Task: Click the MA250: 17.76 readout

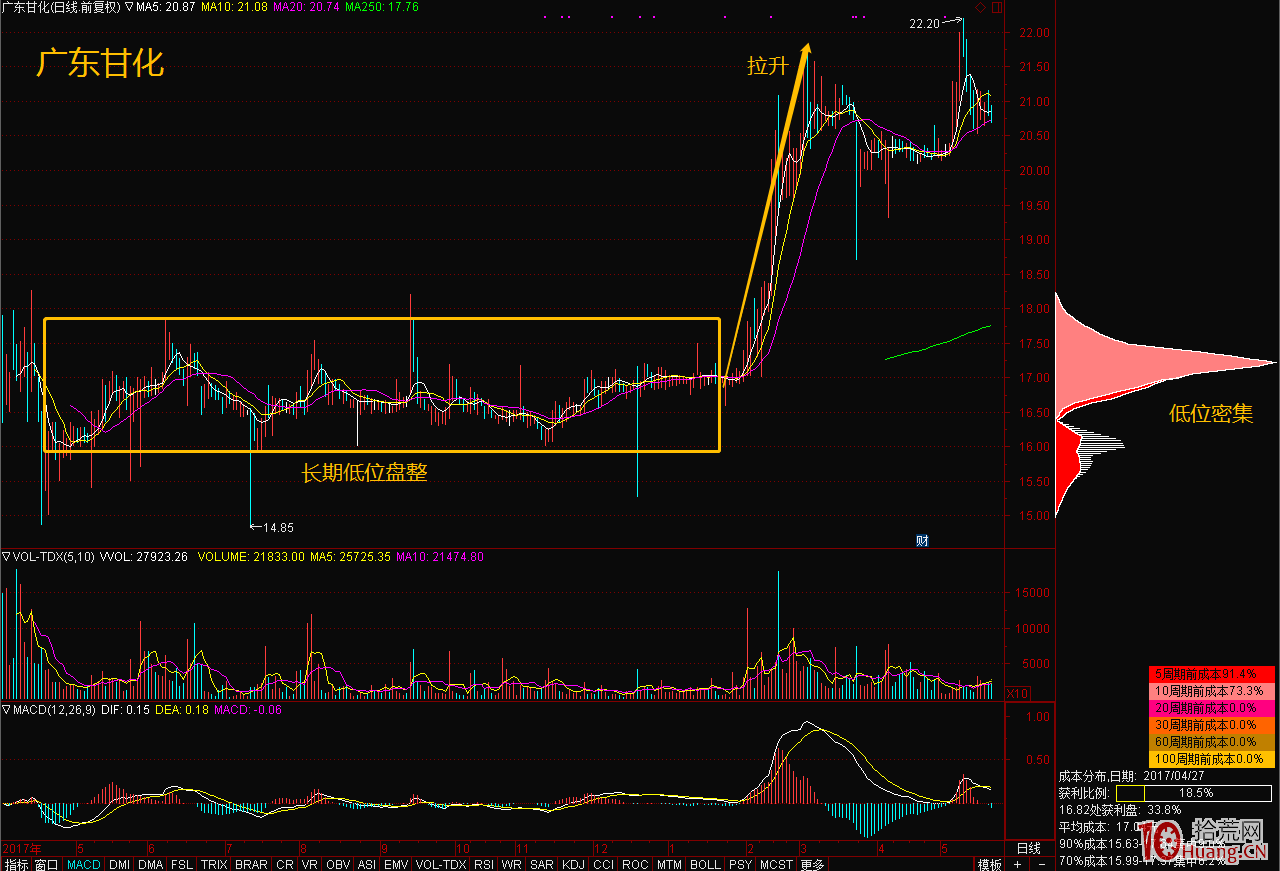Action: point(382,7)
